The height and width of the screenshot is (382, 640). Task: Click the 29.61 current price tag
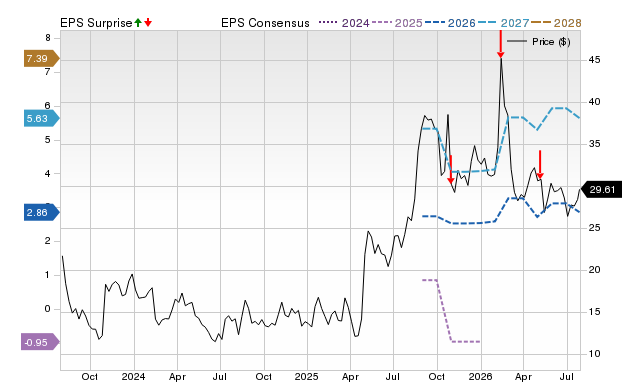click(x=601, y=190)
